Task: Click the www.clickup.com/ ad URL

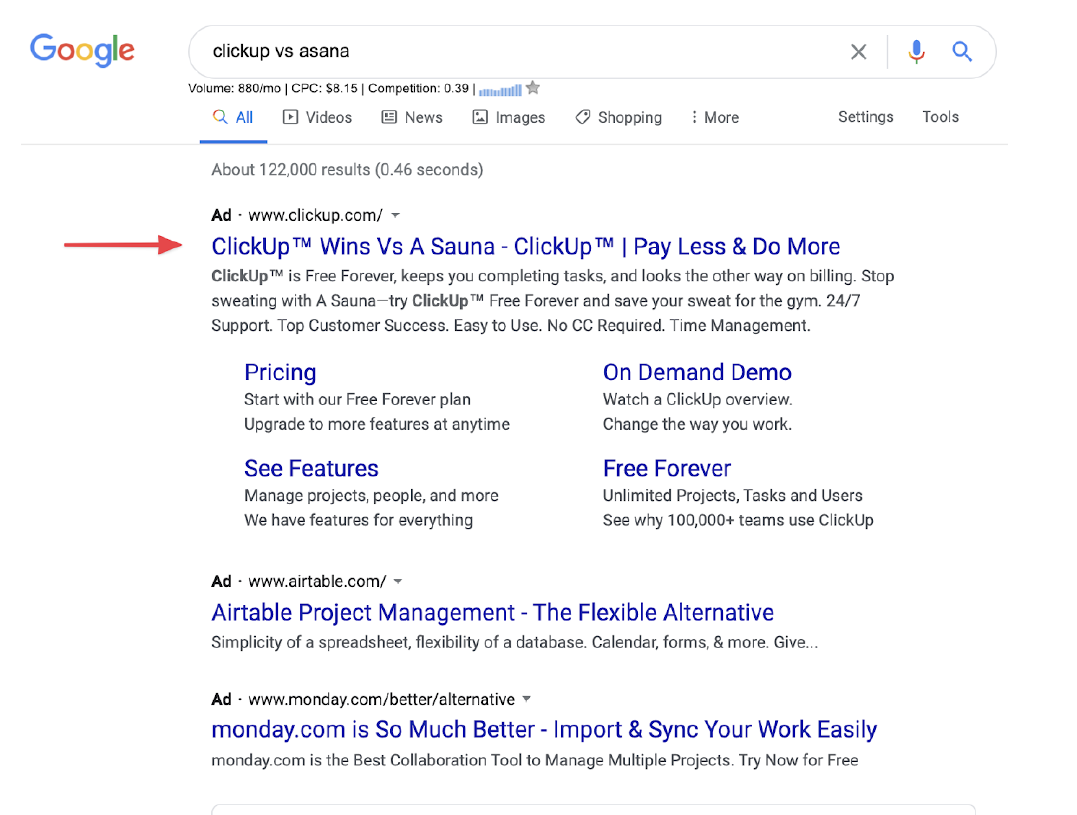Action: [315, 216]
